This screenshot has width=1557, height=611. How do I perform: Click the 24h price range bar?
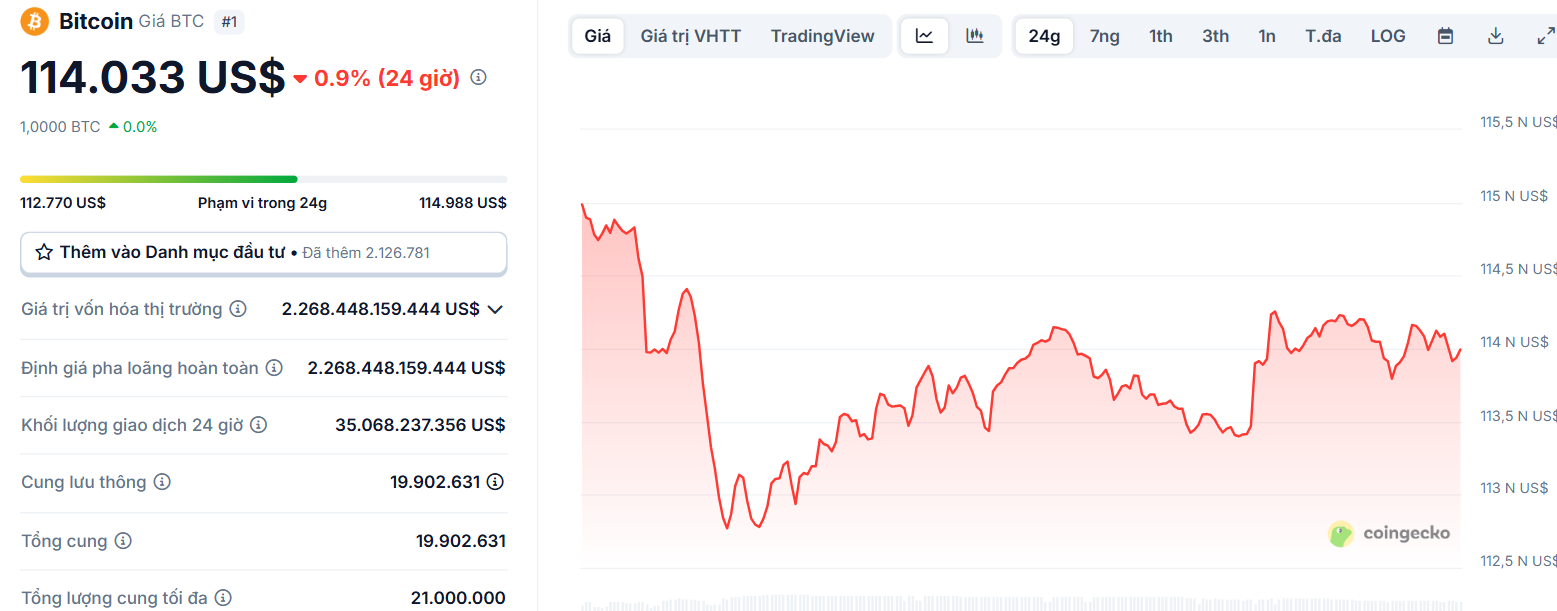tap(263, 179)
